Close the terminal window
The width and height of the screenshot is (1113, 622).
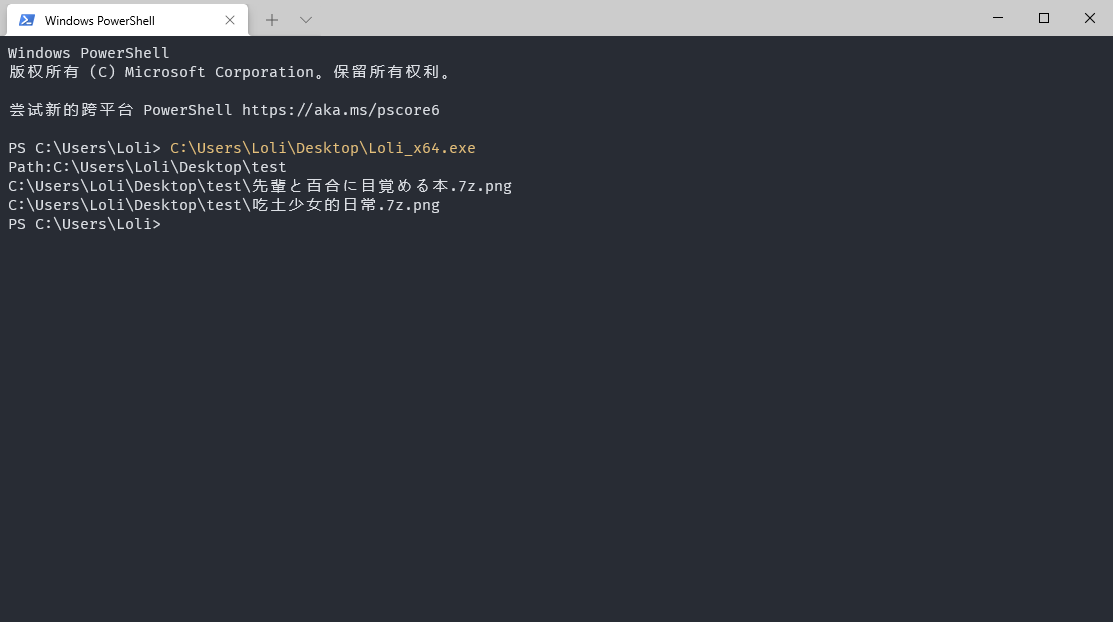[x=1090, y=18]
